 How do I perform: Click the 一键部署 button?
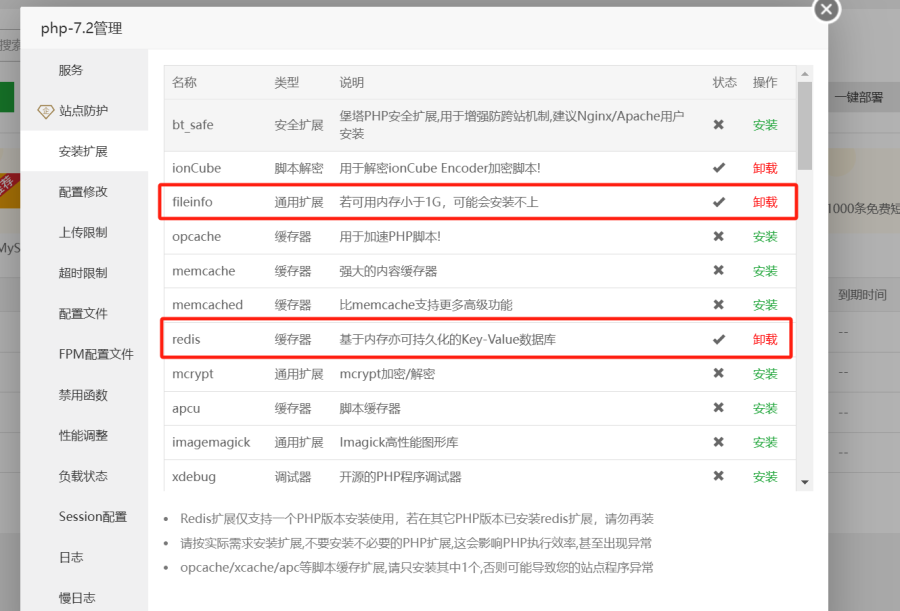[858, 96]
